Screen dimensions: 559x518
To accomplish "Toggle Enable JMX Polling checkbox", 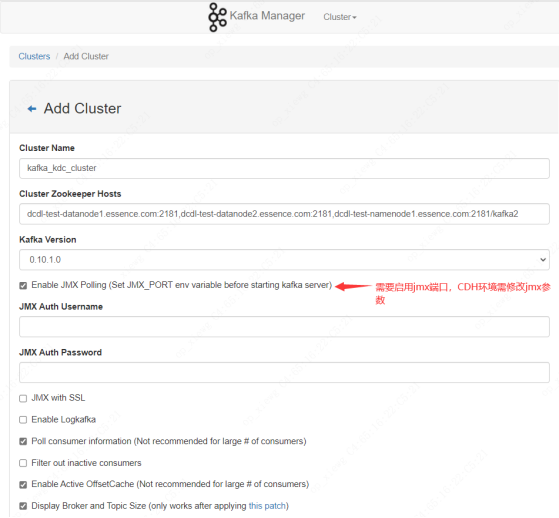I will point(23,286).
